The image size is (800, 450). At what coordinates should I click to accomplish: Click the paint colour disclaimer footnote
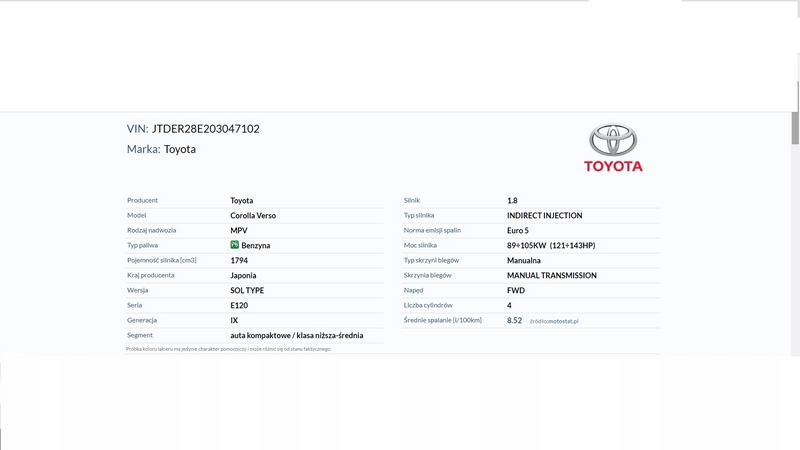229,349
